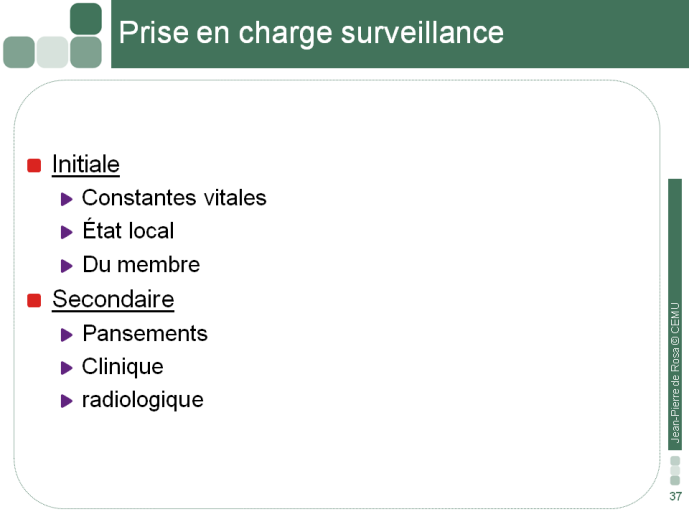Click the dark green square logo block
This screenshot has height=517, width=689.
coord(86,18)
